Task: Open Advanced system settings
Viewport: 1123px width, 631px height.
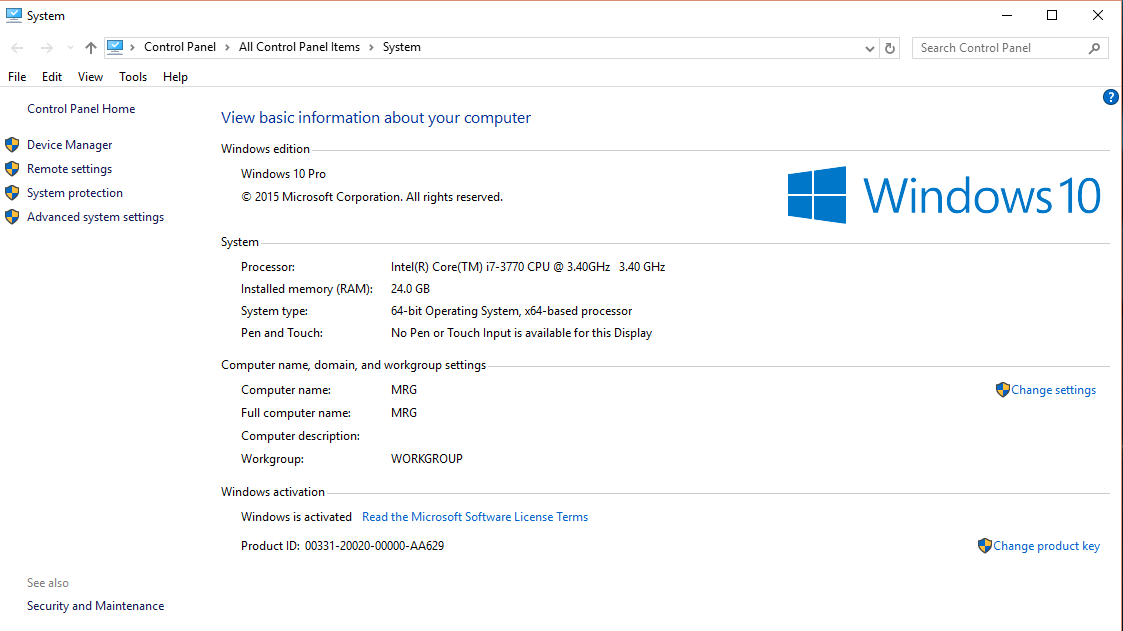Action: 95,217
